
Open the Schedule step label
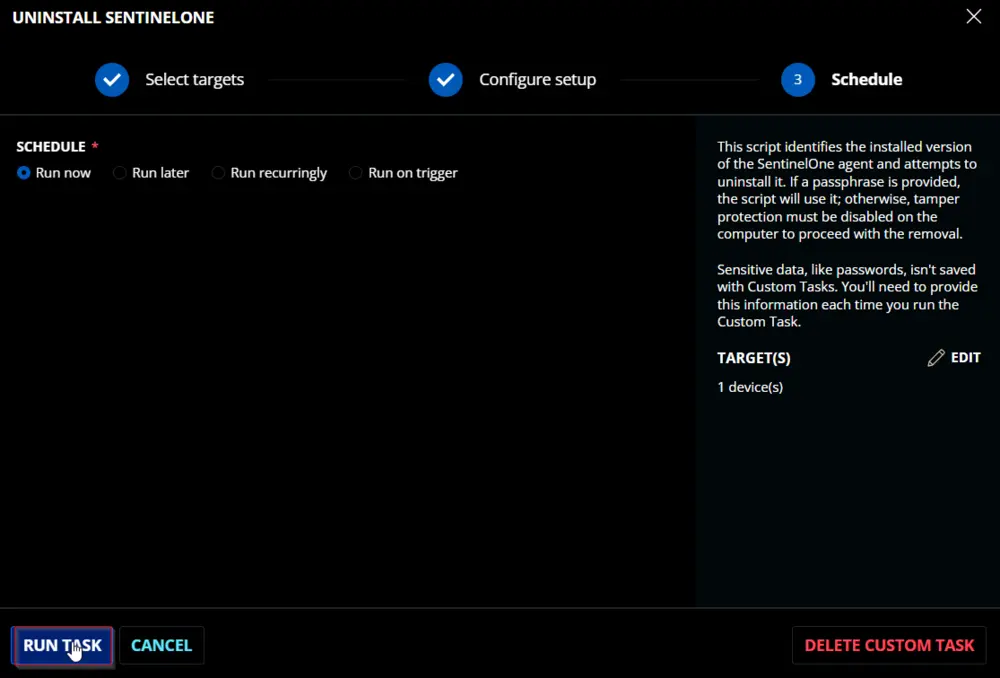pyautogui.click(x=867, y=80)
